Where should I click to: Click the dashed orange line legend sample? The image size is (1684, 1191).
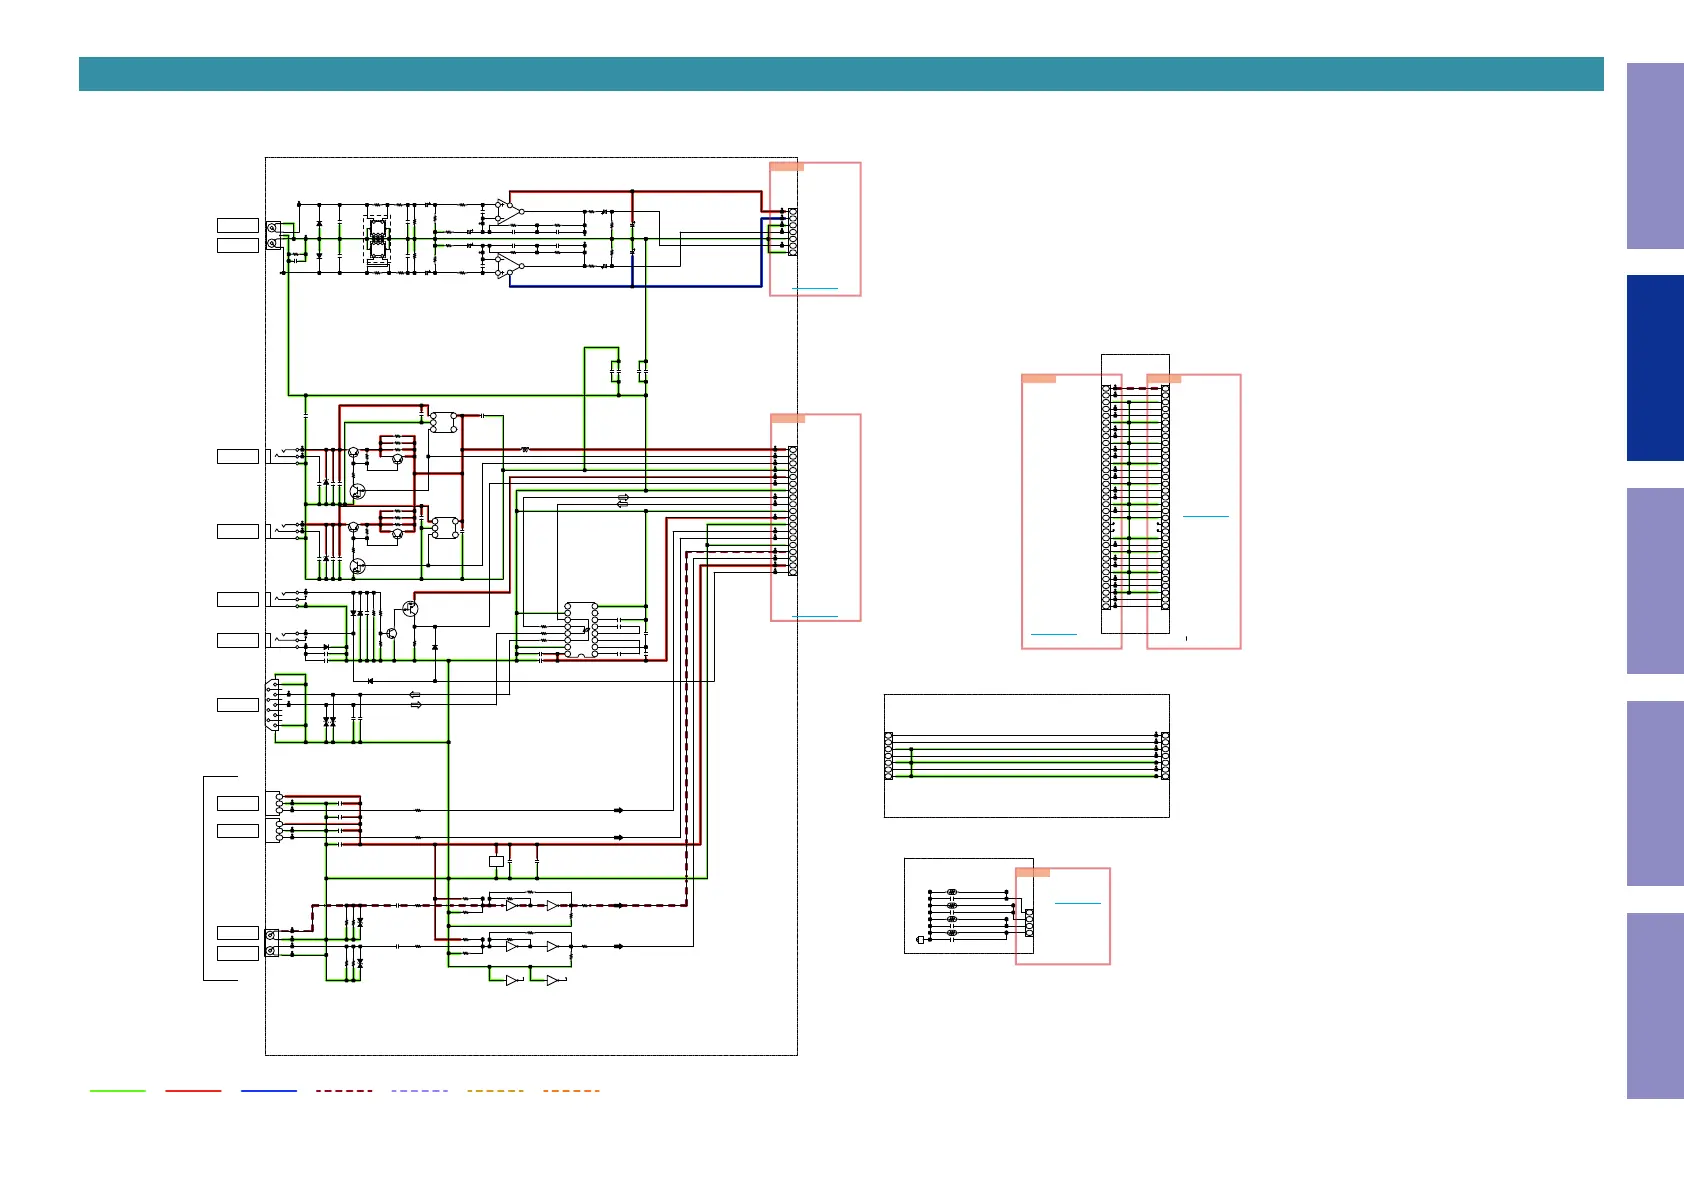[x=571, y=1091]
